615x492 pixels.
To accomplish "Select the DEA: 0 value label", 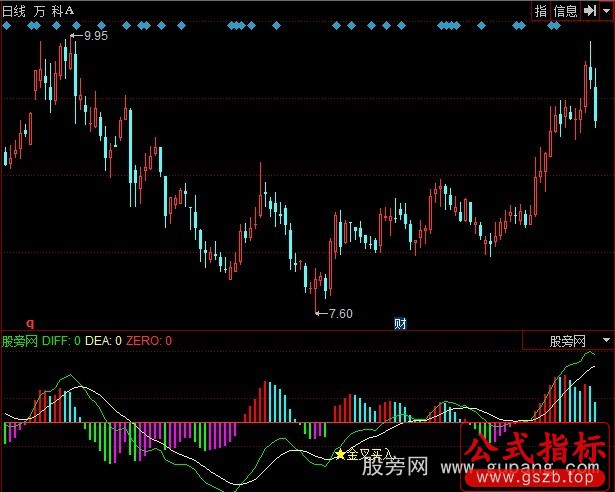I will tap(104, 341).
